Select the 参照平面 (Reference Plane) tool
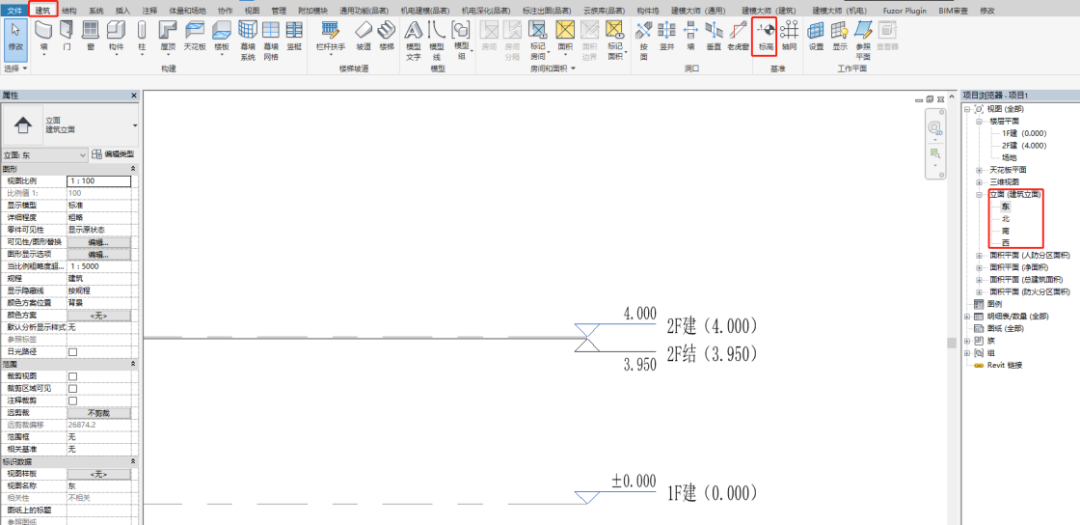 (x=863, y=41)
